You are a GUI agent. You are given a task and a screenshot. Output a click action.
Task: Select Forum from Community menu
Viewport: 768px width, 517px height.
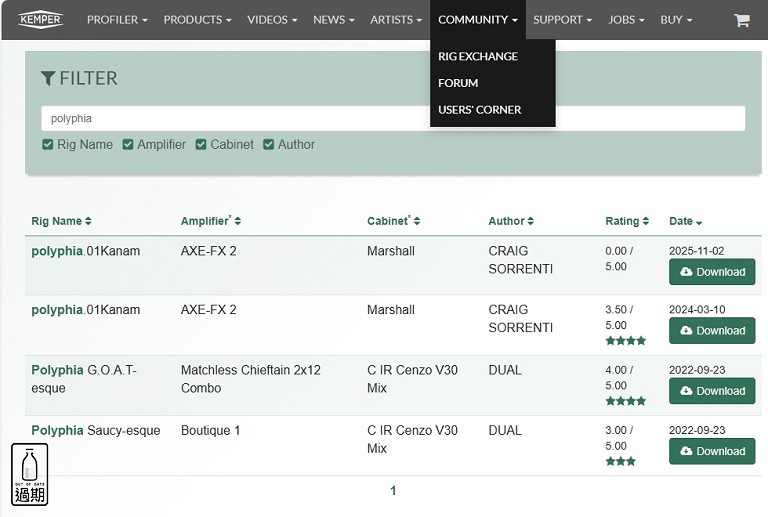(458, 83)
